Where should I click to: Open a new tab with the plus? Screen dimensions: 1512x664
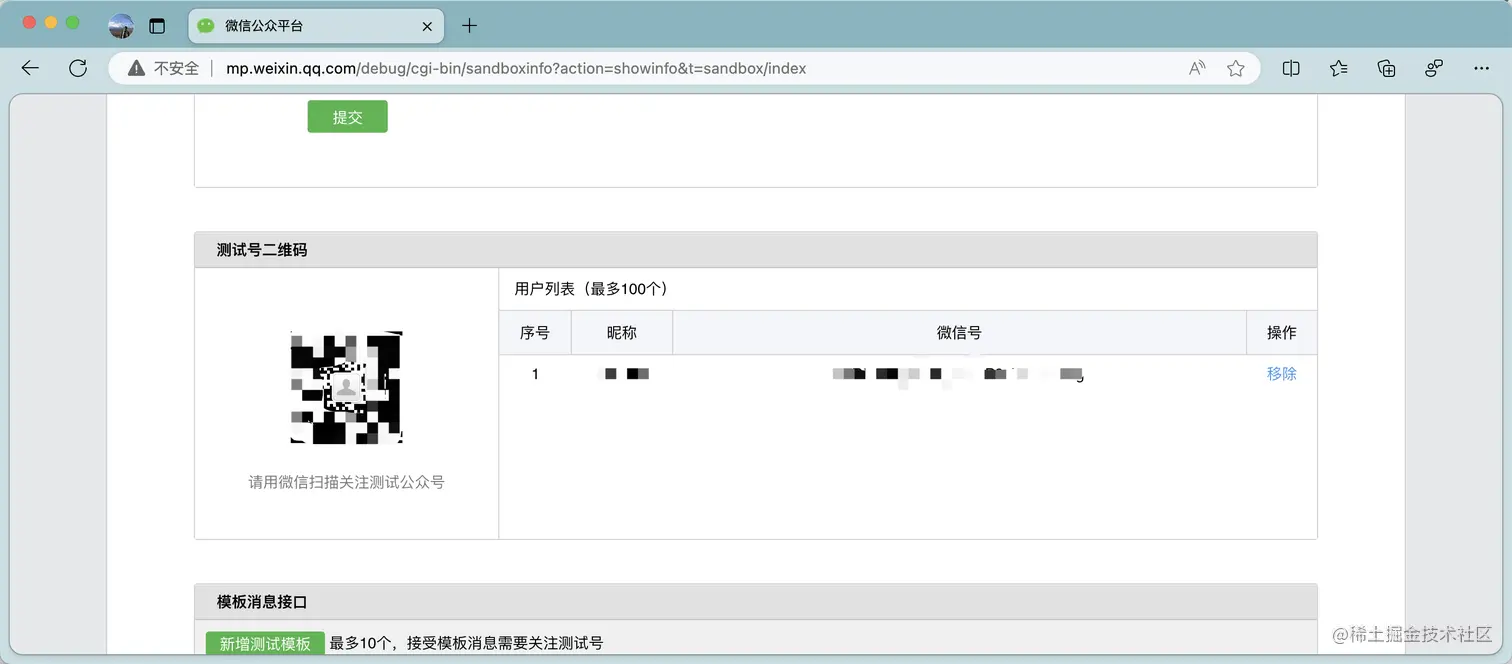(469, 25)
